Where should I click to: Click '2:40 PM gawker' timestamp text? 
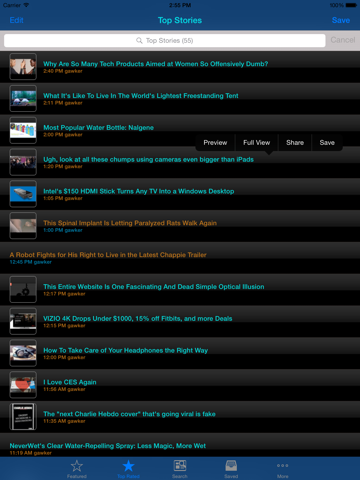63,71
